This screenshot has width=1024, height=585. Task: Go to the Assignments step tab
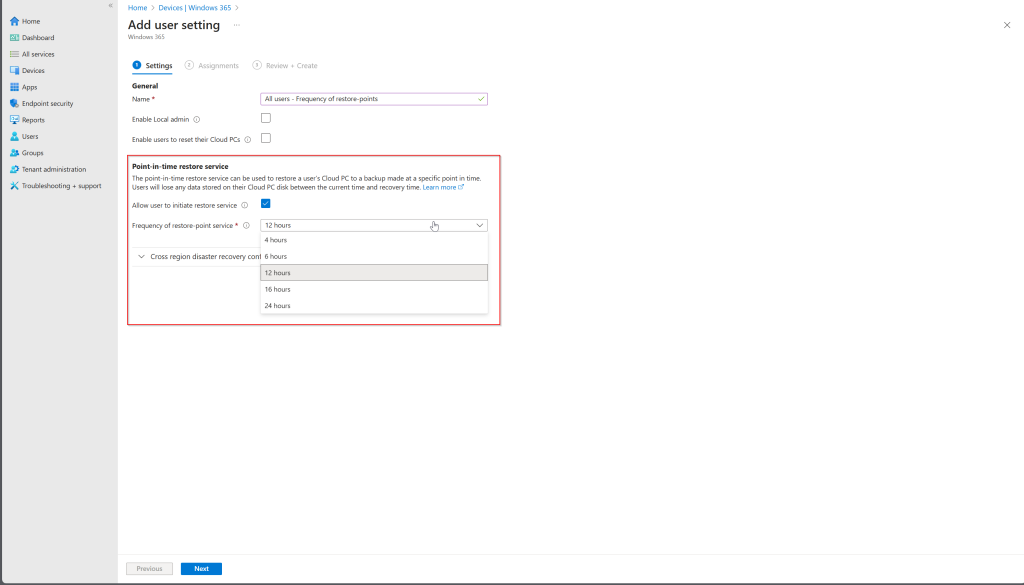[x=212, y=65]
